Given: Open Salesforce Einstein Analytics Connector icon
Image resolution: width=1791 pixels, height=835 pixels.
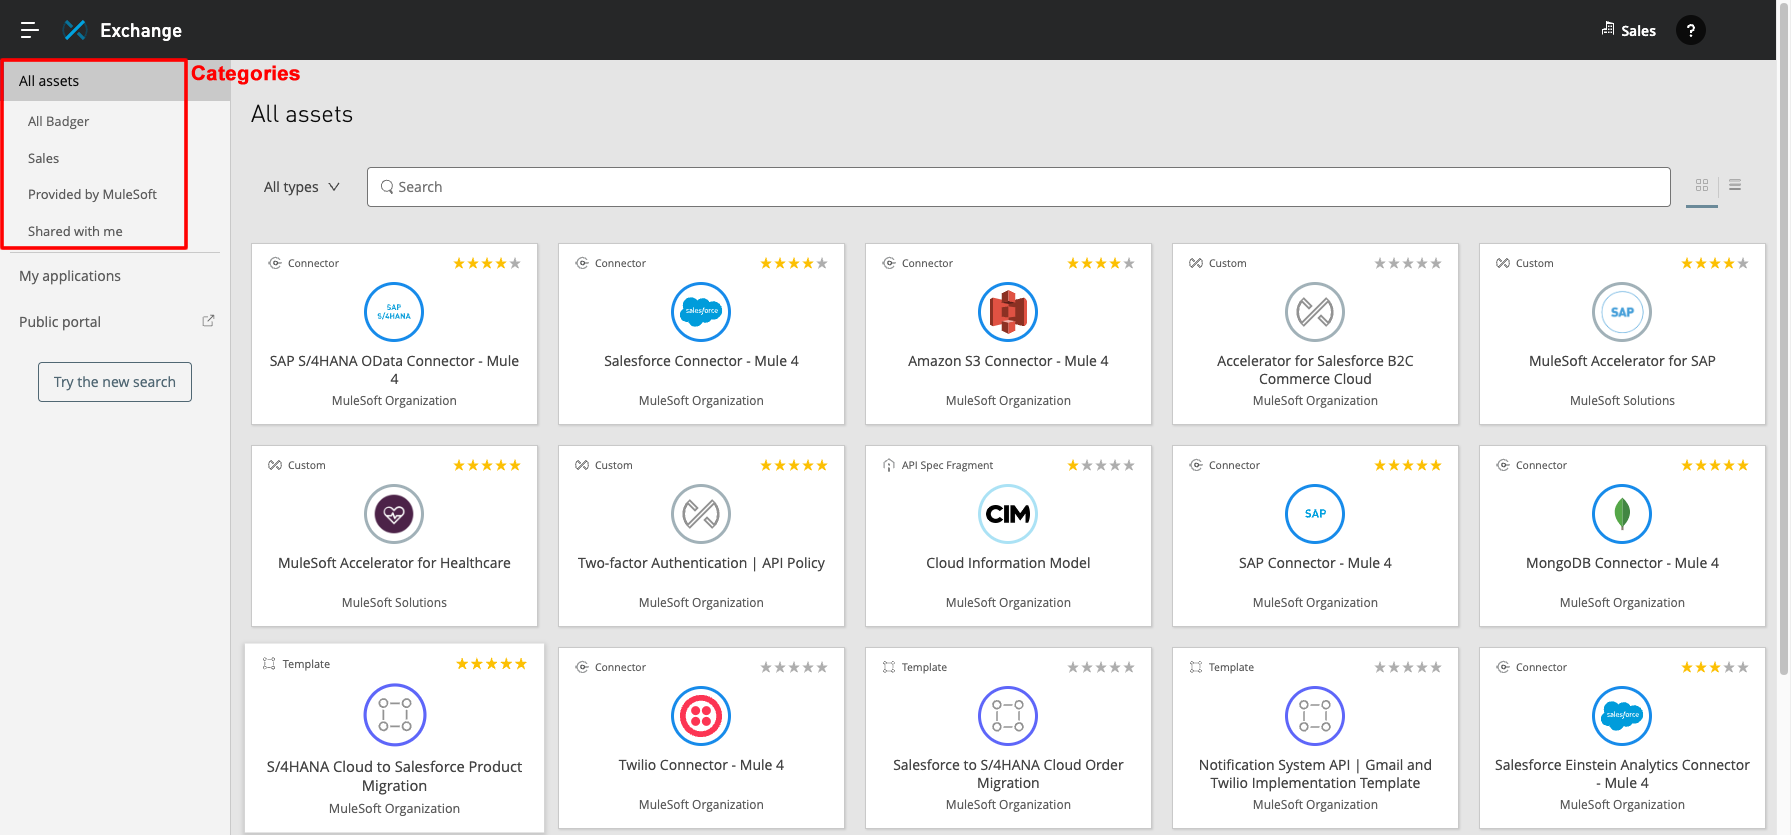Looking at the screenshot, I should pyautogui.click(x=1622, y=716).
